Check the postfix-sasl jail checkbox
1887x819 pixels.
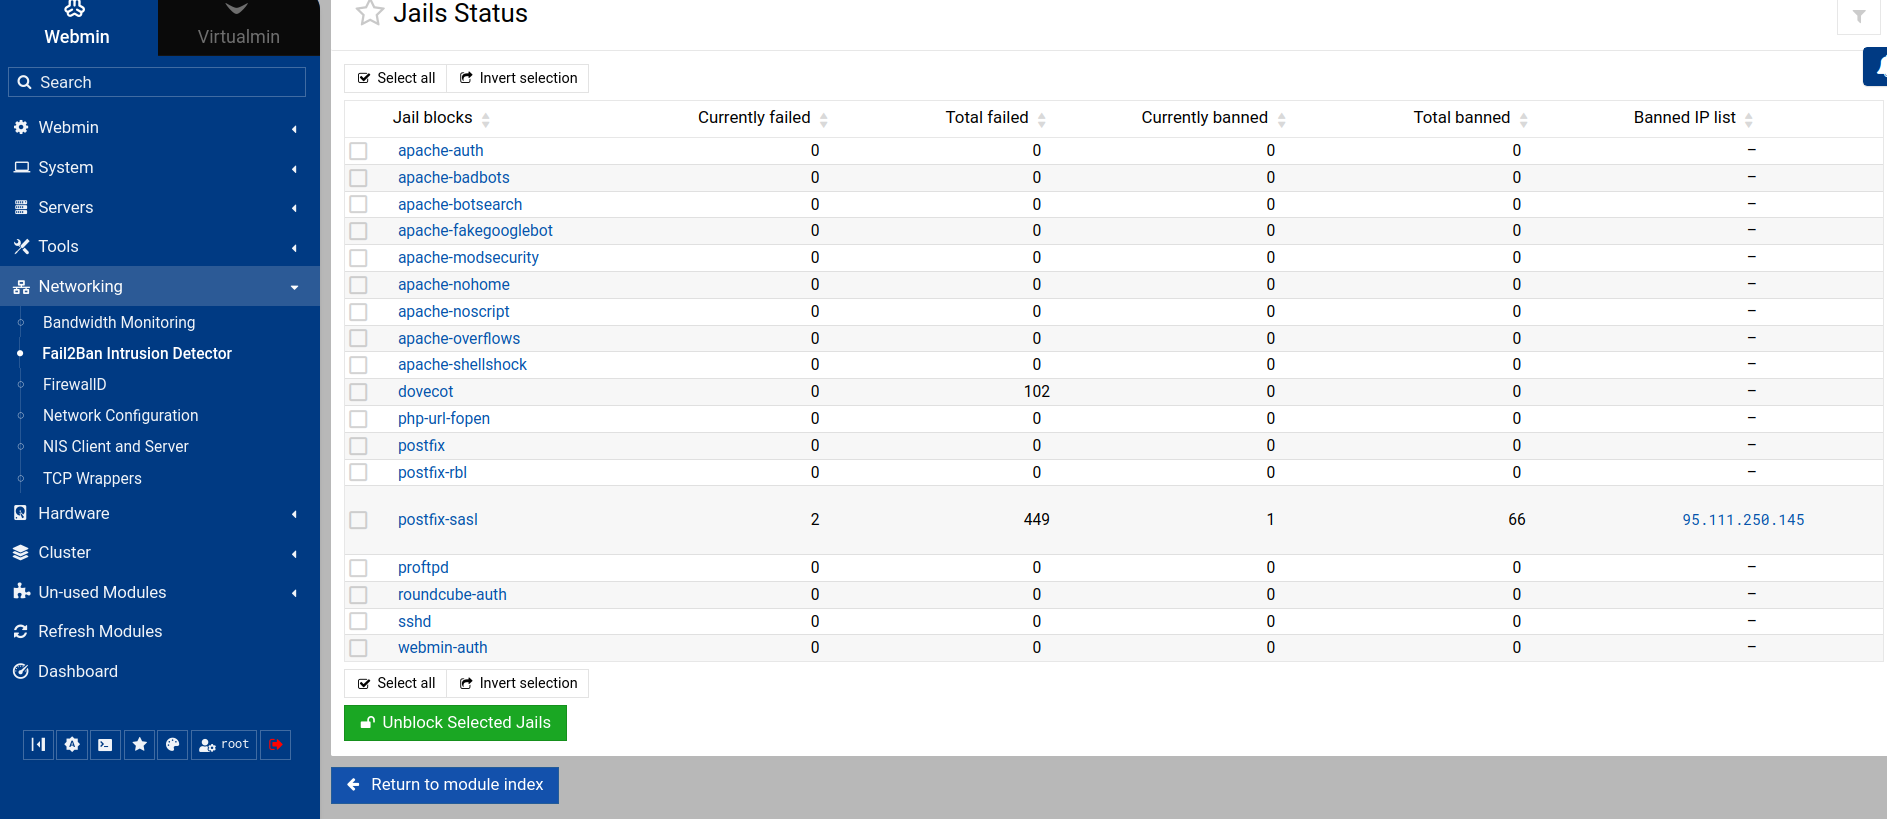pyautogui.click(x=358, y=520)
